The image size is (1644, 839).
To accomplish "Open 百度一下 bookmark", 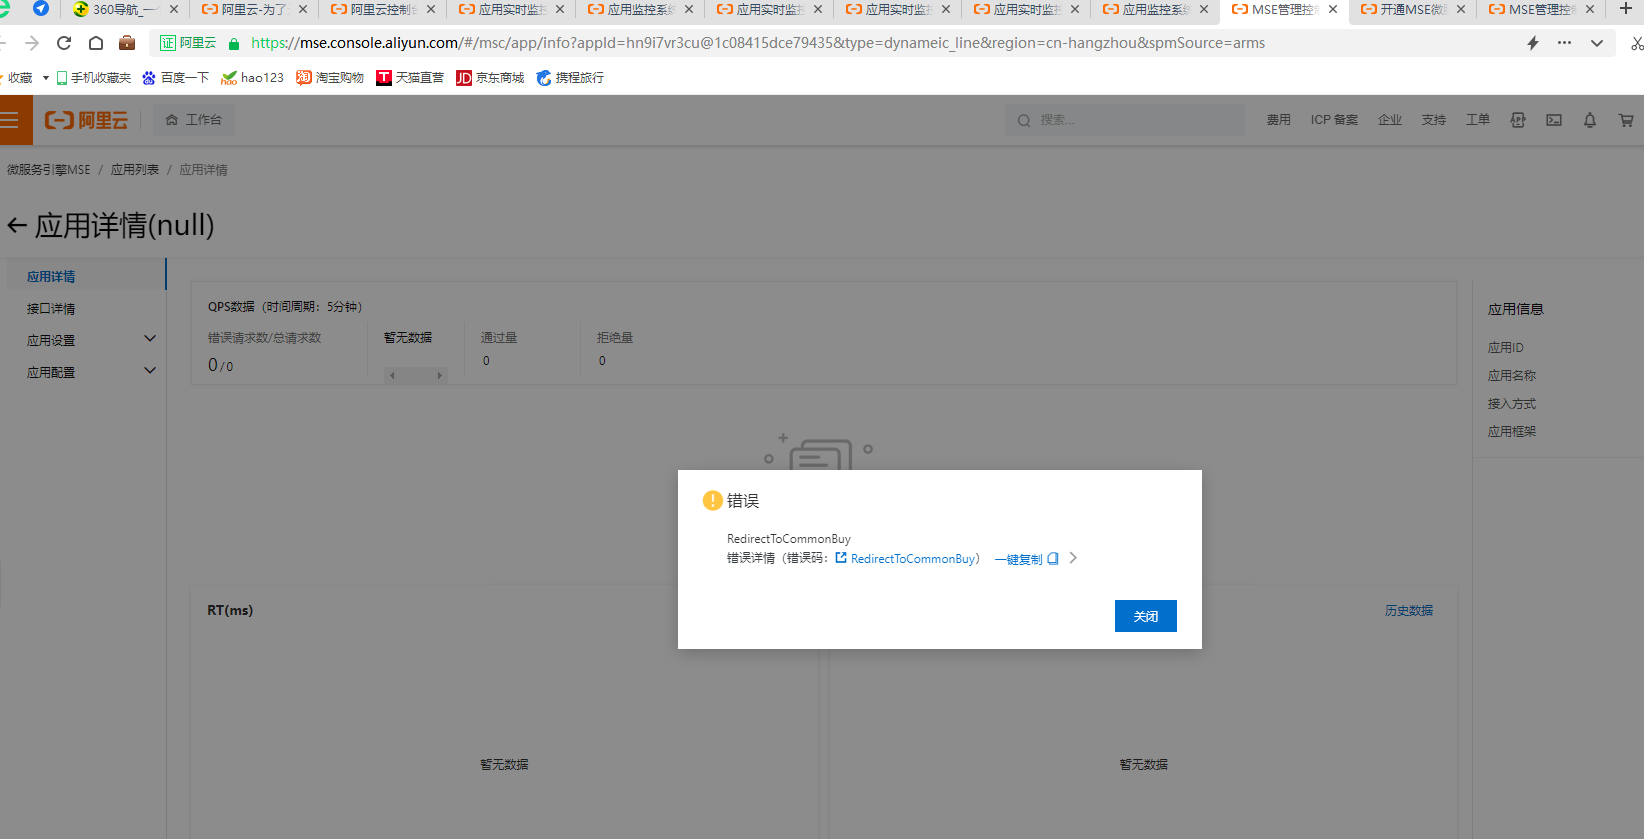I will 176,78.
